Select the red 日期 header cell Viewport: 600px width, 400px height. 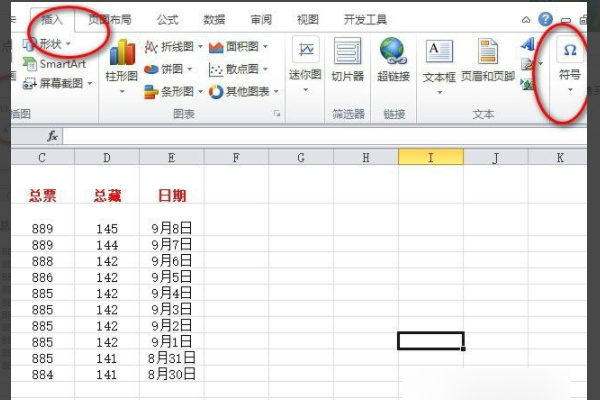point(171,184)
